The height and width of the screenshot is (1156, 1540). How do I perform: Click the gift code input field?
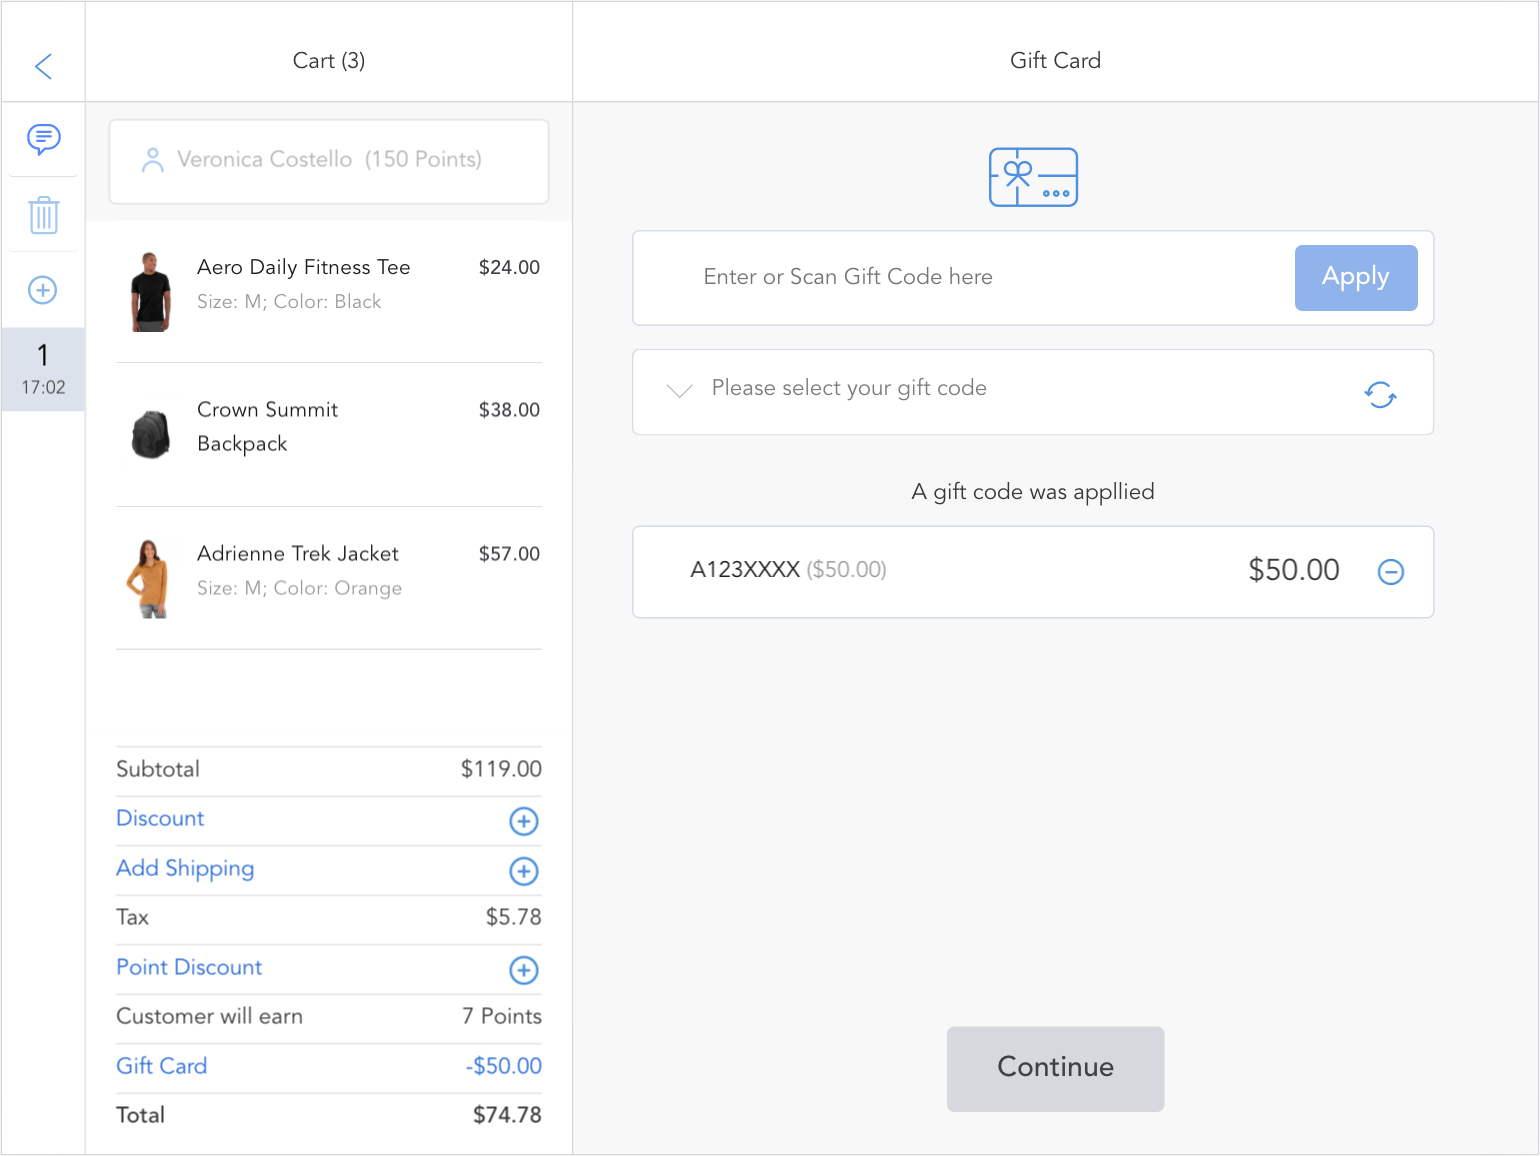(960, 278)
